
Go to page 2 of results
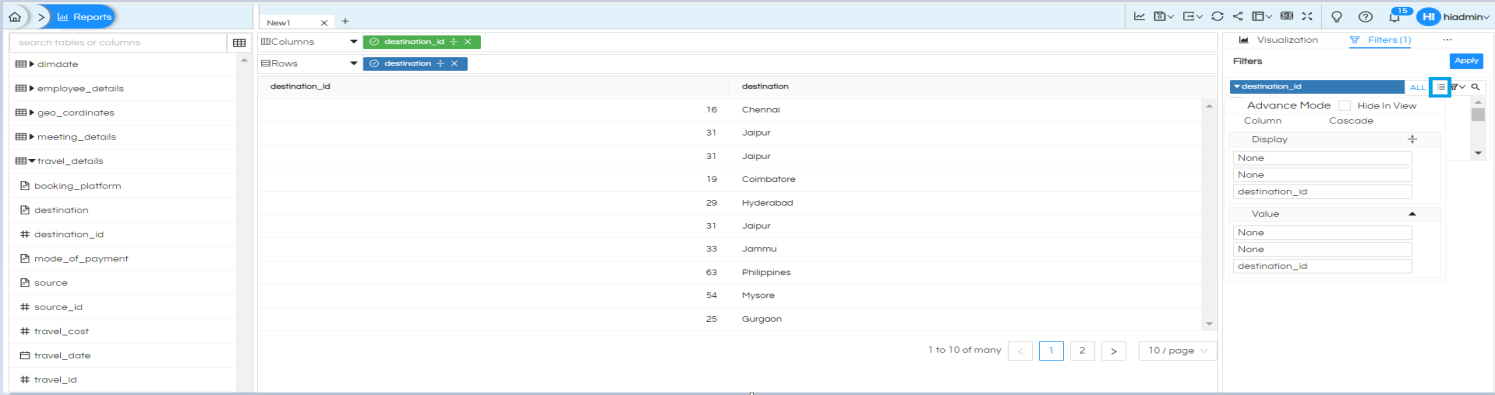tap(1082, 351)
